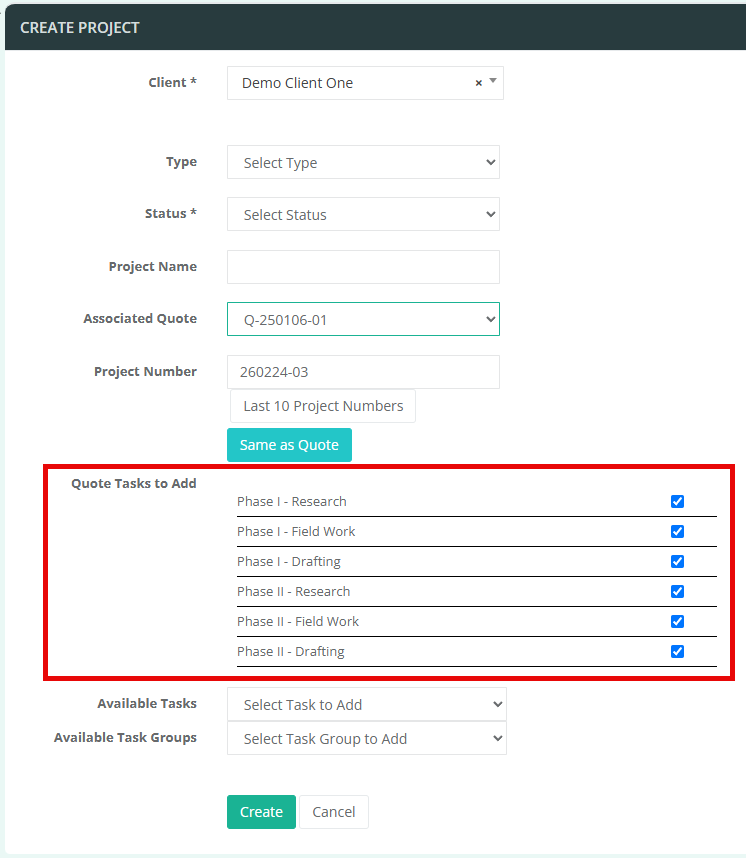
Task: Open Select Task Group to Add dropdown
Action: click(367, 739)
